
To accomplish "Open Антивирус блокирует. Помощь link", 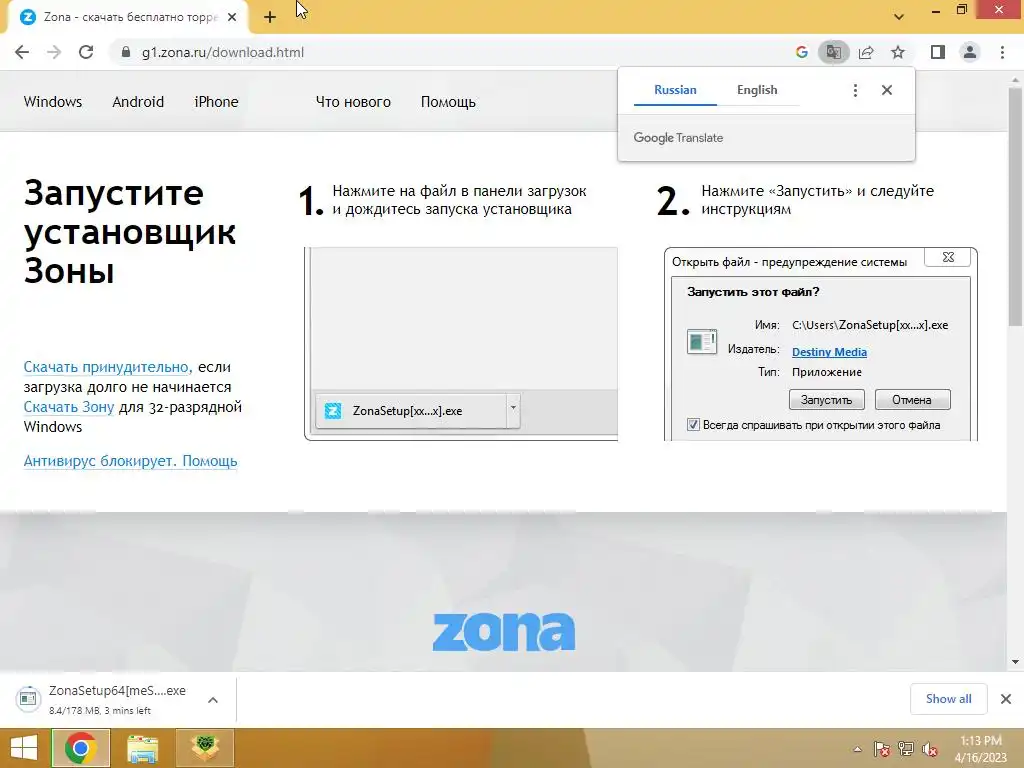I will click(x=130, y=461).
